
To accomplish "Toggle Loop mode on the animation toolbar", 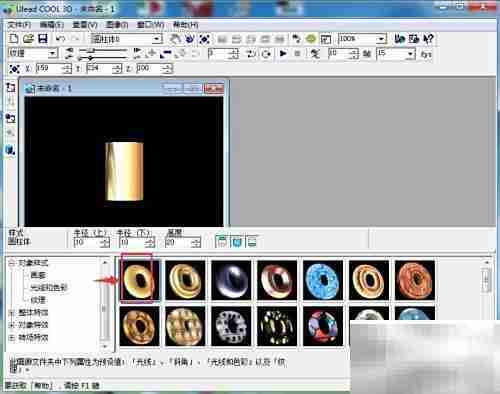I will (x=266, y=53).
